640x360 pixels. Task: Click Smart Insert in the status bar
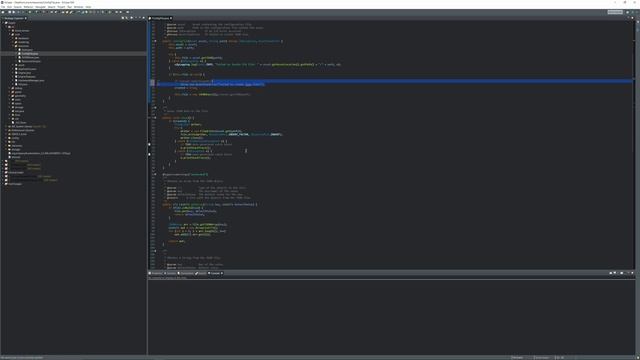pyautogui.click(x=542, y=358)
